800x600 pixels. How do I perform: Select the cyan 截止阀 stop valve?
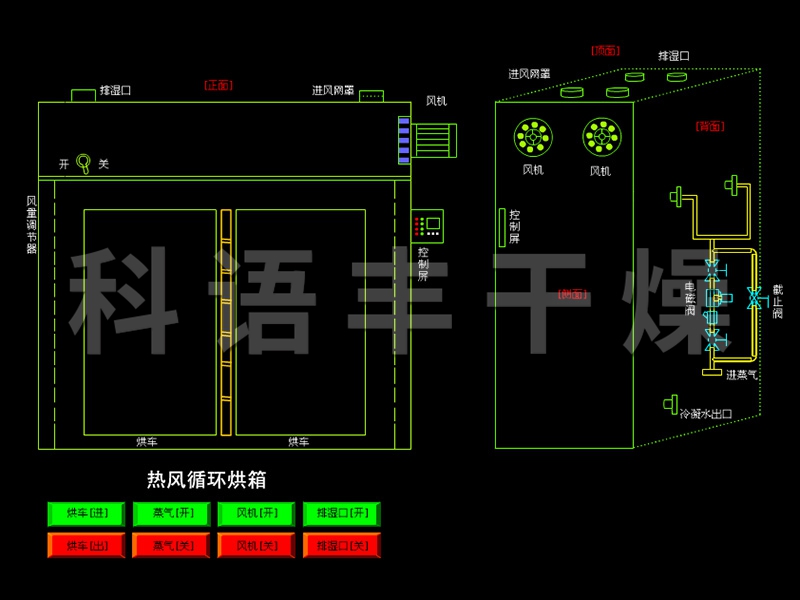(x=756, y=298)
